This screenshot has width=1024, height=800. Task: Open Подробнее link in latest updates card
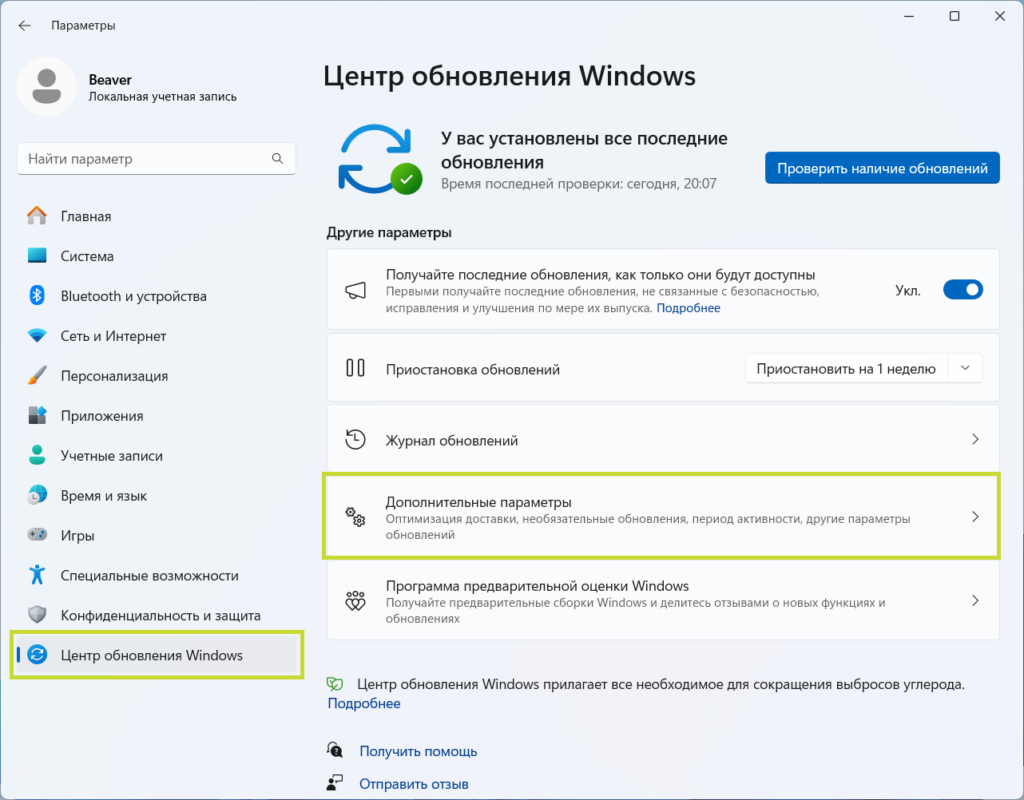tap(688, 308)
